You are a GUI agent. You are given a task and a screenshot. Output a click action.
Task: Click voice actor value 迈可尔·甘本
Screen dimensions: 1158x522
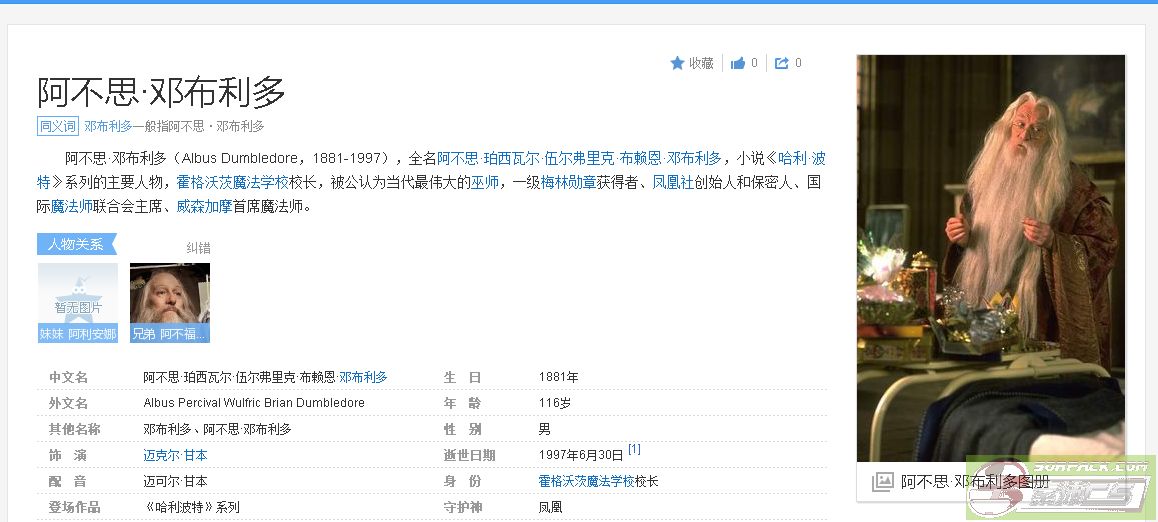tap(175, 481)
